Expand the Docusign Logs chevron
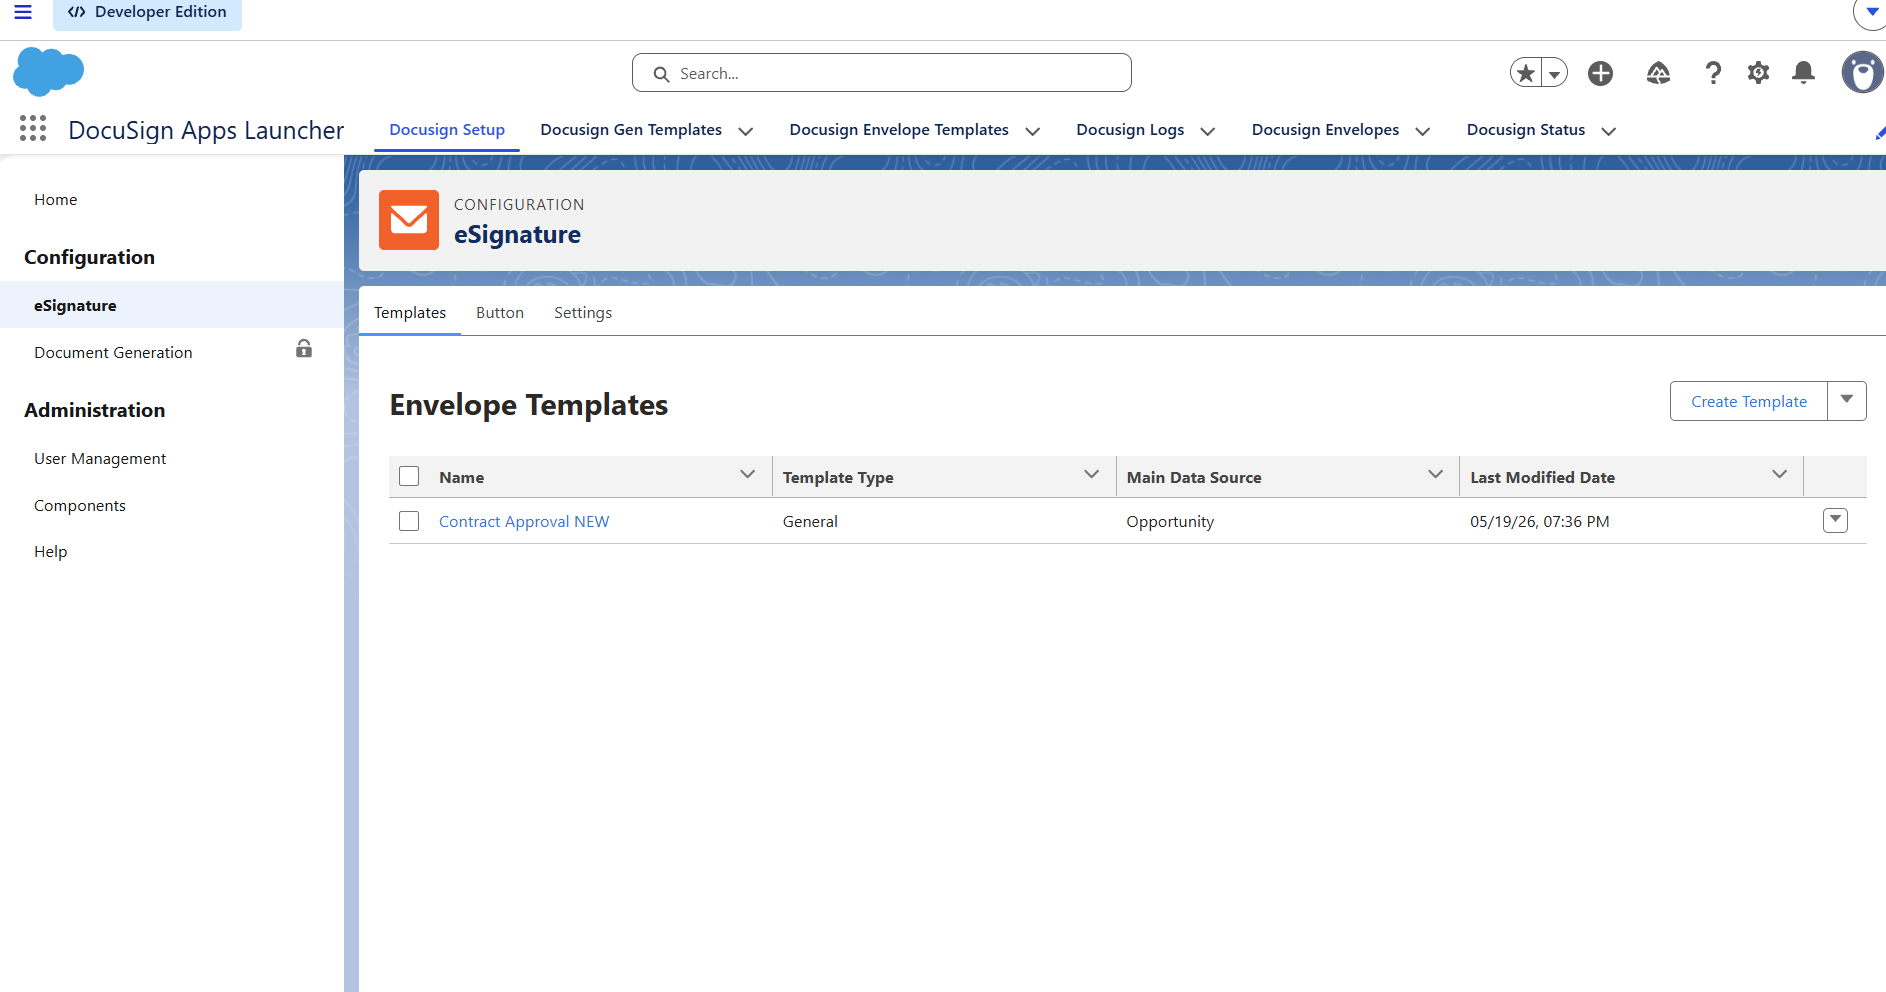The height and width of the screenshot is (992, 1886). (x=1208, y=131)
